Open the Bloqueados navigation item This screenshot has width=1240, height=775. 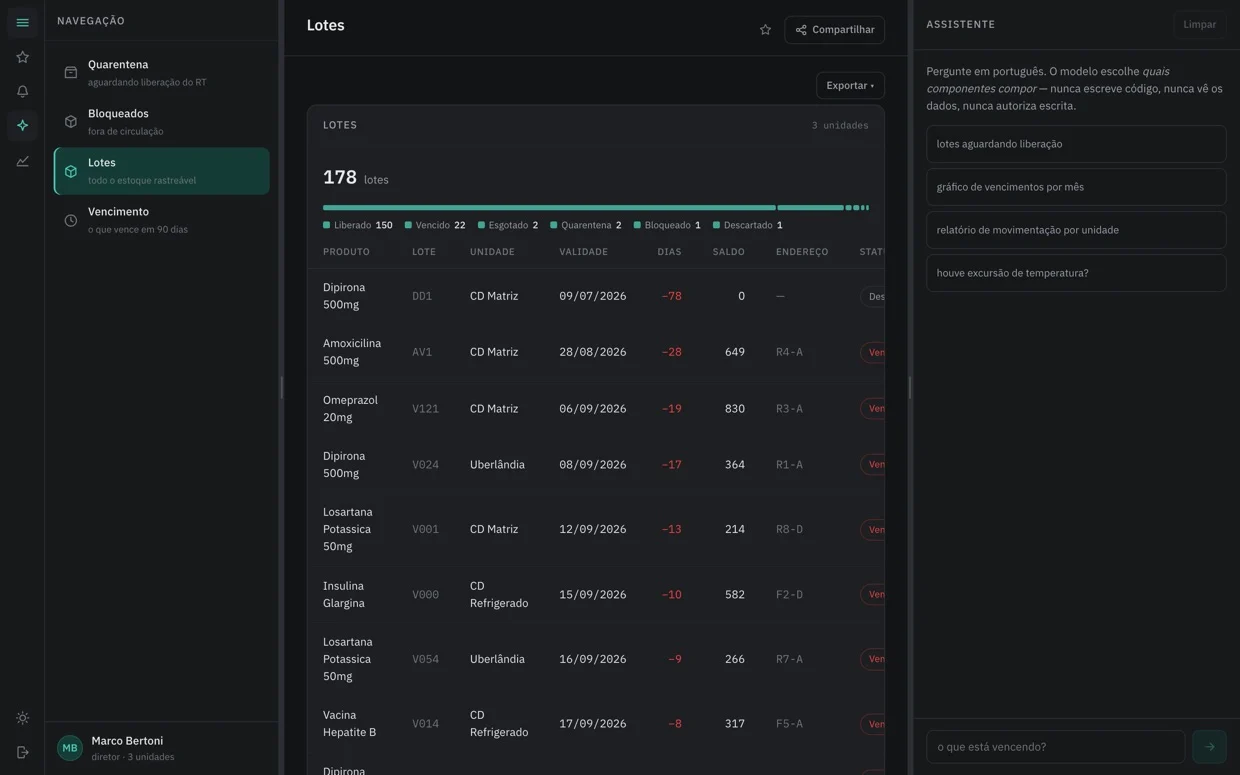point(162,122)
